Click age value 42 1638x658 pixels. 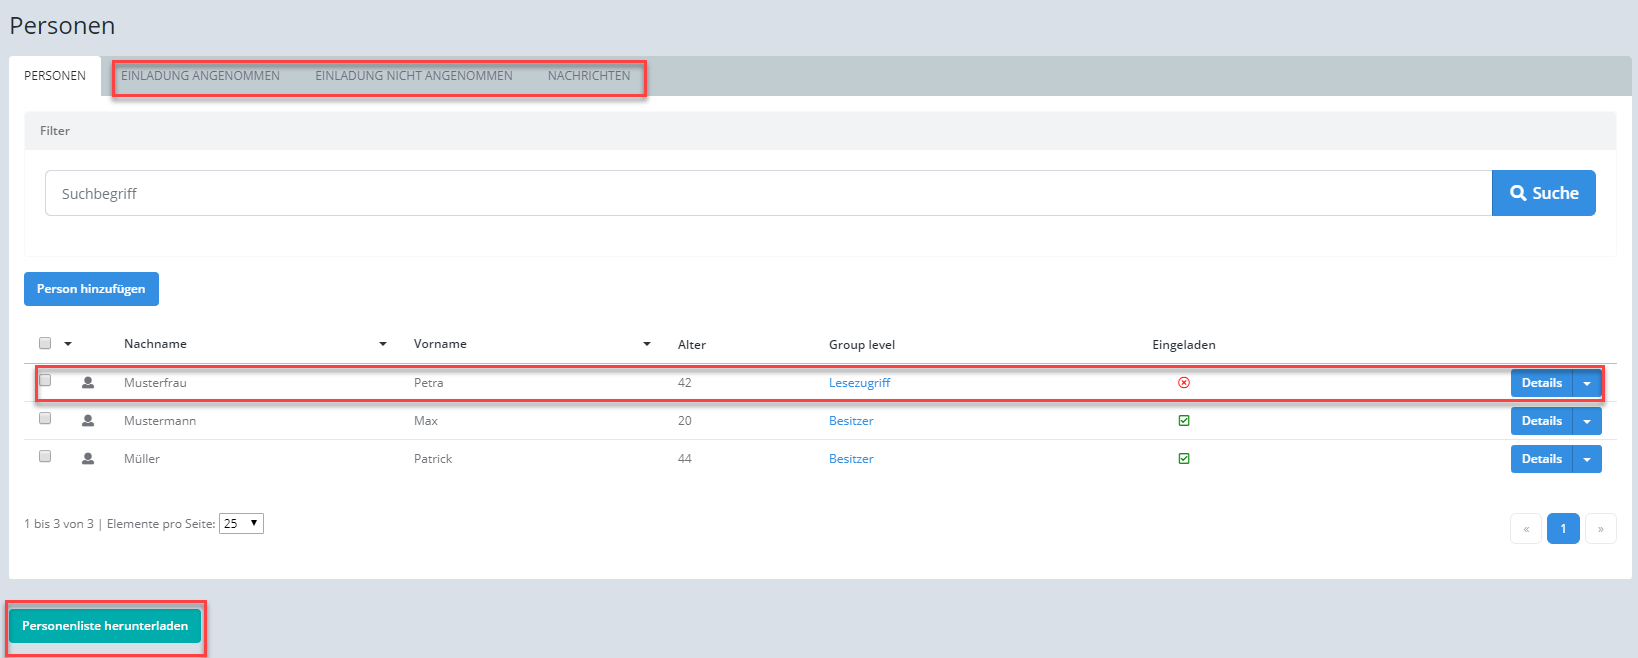pyautogui.click(x=685, y=383)
